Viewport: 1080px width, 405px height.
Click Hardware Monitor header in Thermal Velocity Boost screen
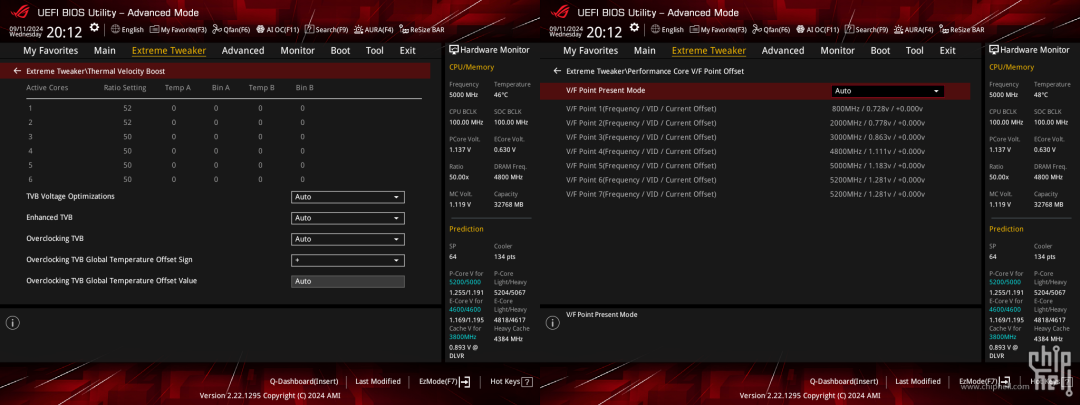(489, 50)
